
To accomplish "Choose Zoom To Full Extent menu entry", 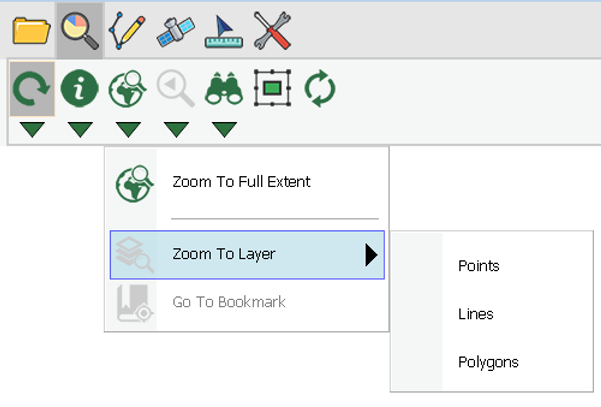I will click(247, 182).
